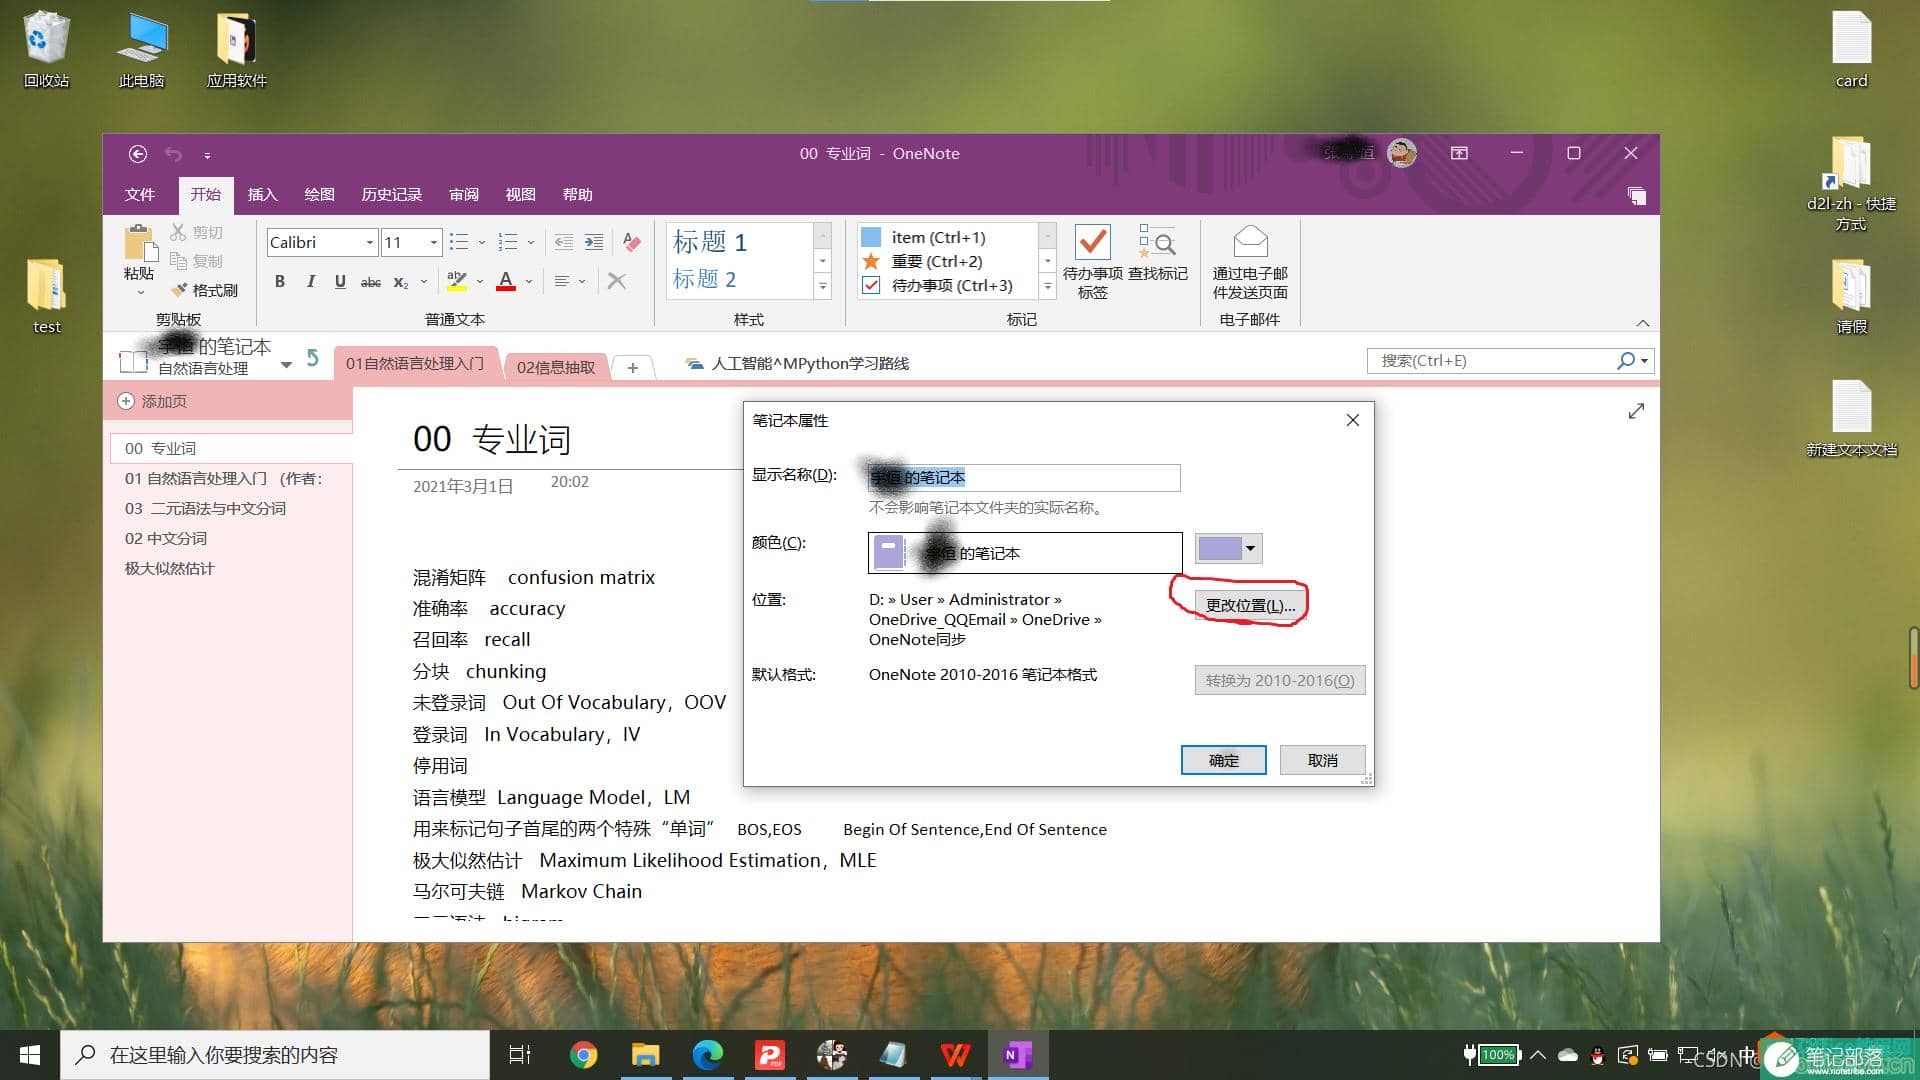The image size is (1920, 1080).
Task: Click the Bold formatting icon
Action: pos(278,280)
